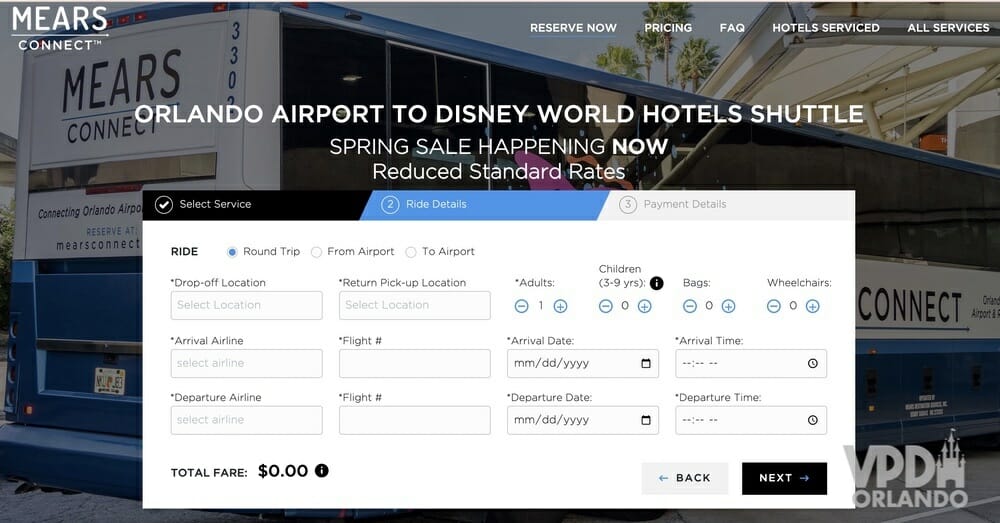Click the Next button

tap(784, 478)
